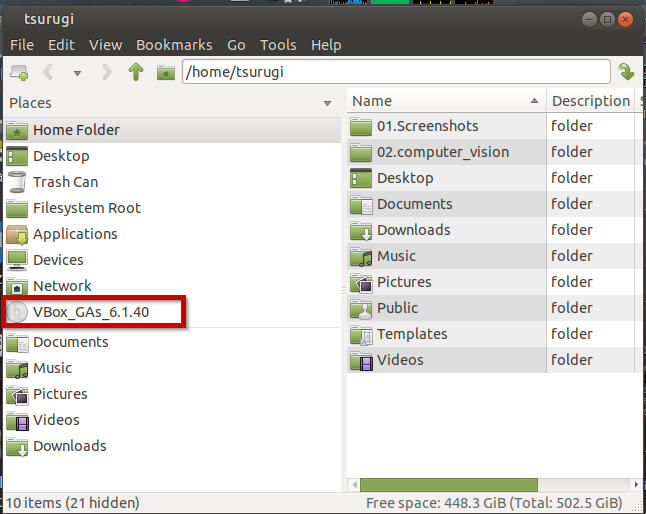Image resolution: width=646 pixels, height=514 pixels.
Task: Click the new tab icon in toolbar
Action: coord(19,72)
